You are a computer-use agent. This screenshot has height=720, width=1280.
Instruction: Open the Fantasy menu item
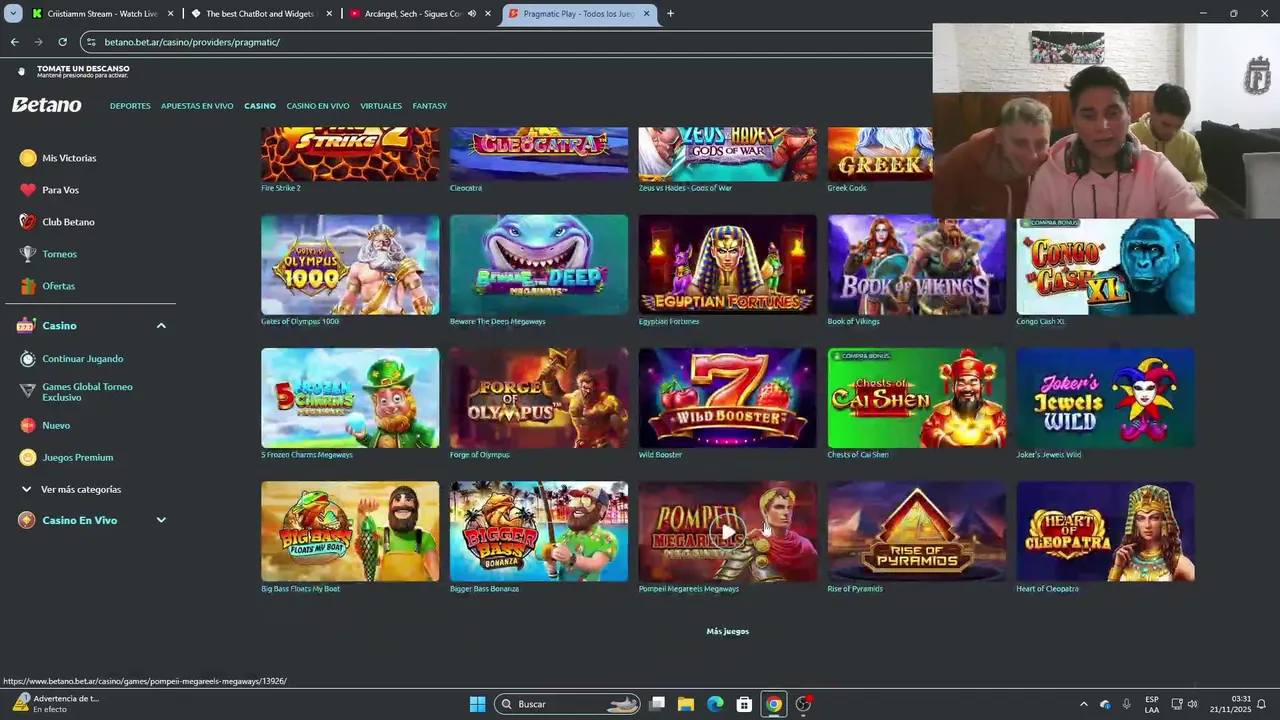point(430,106)
